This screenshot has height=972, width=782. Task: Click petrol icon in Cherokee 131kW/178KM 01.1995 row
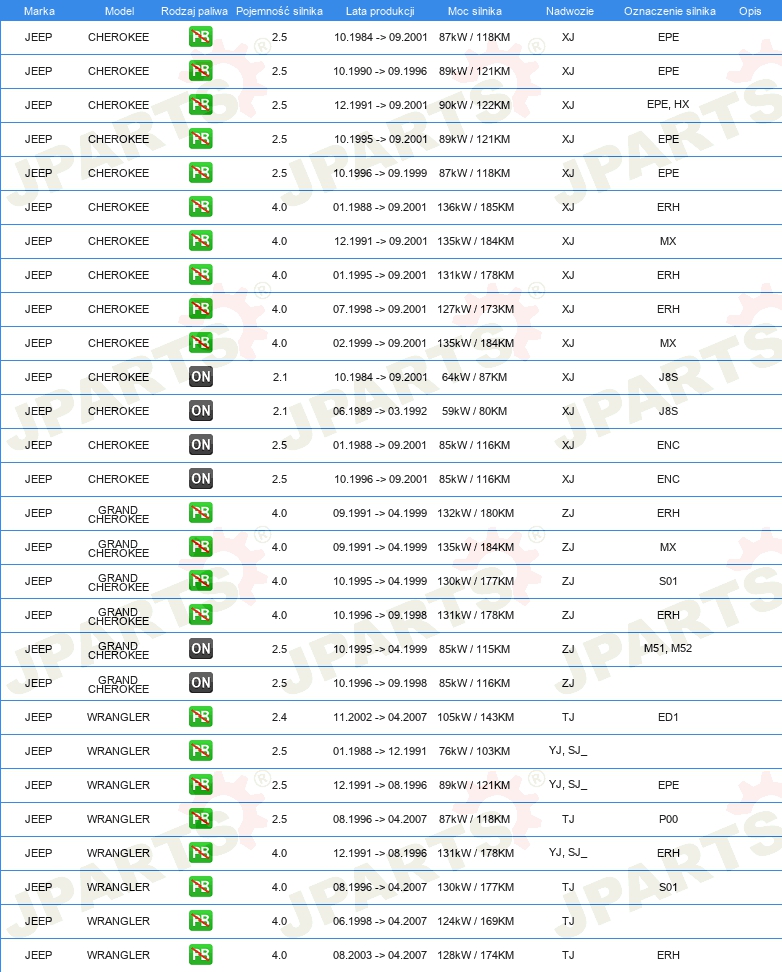click(x=200, y=275)
